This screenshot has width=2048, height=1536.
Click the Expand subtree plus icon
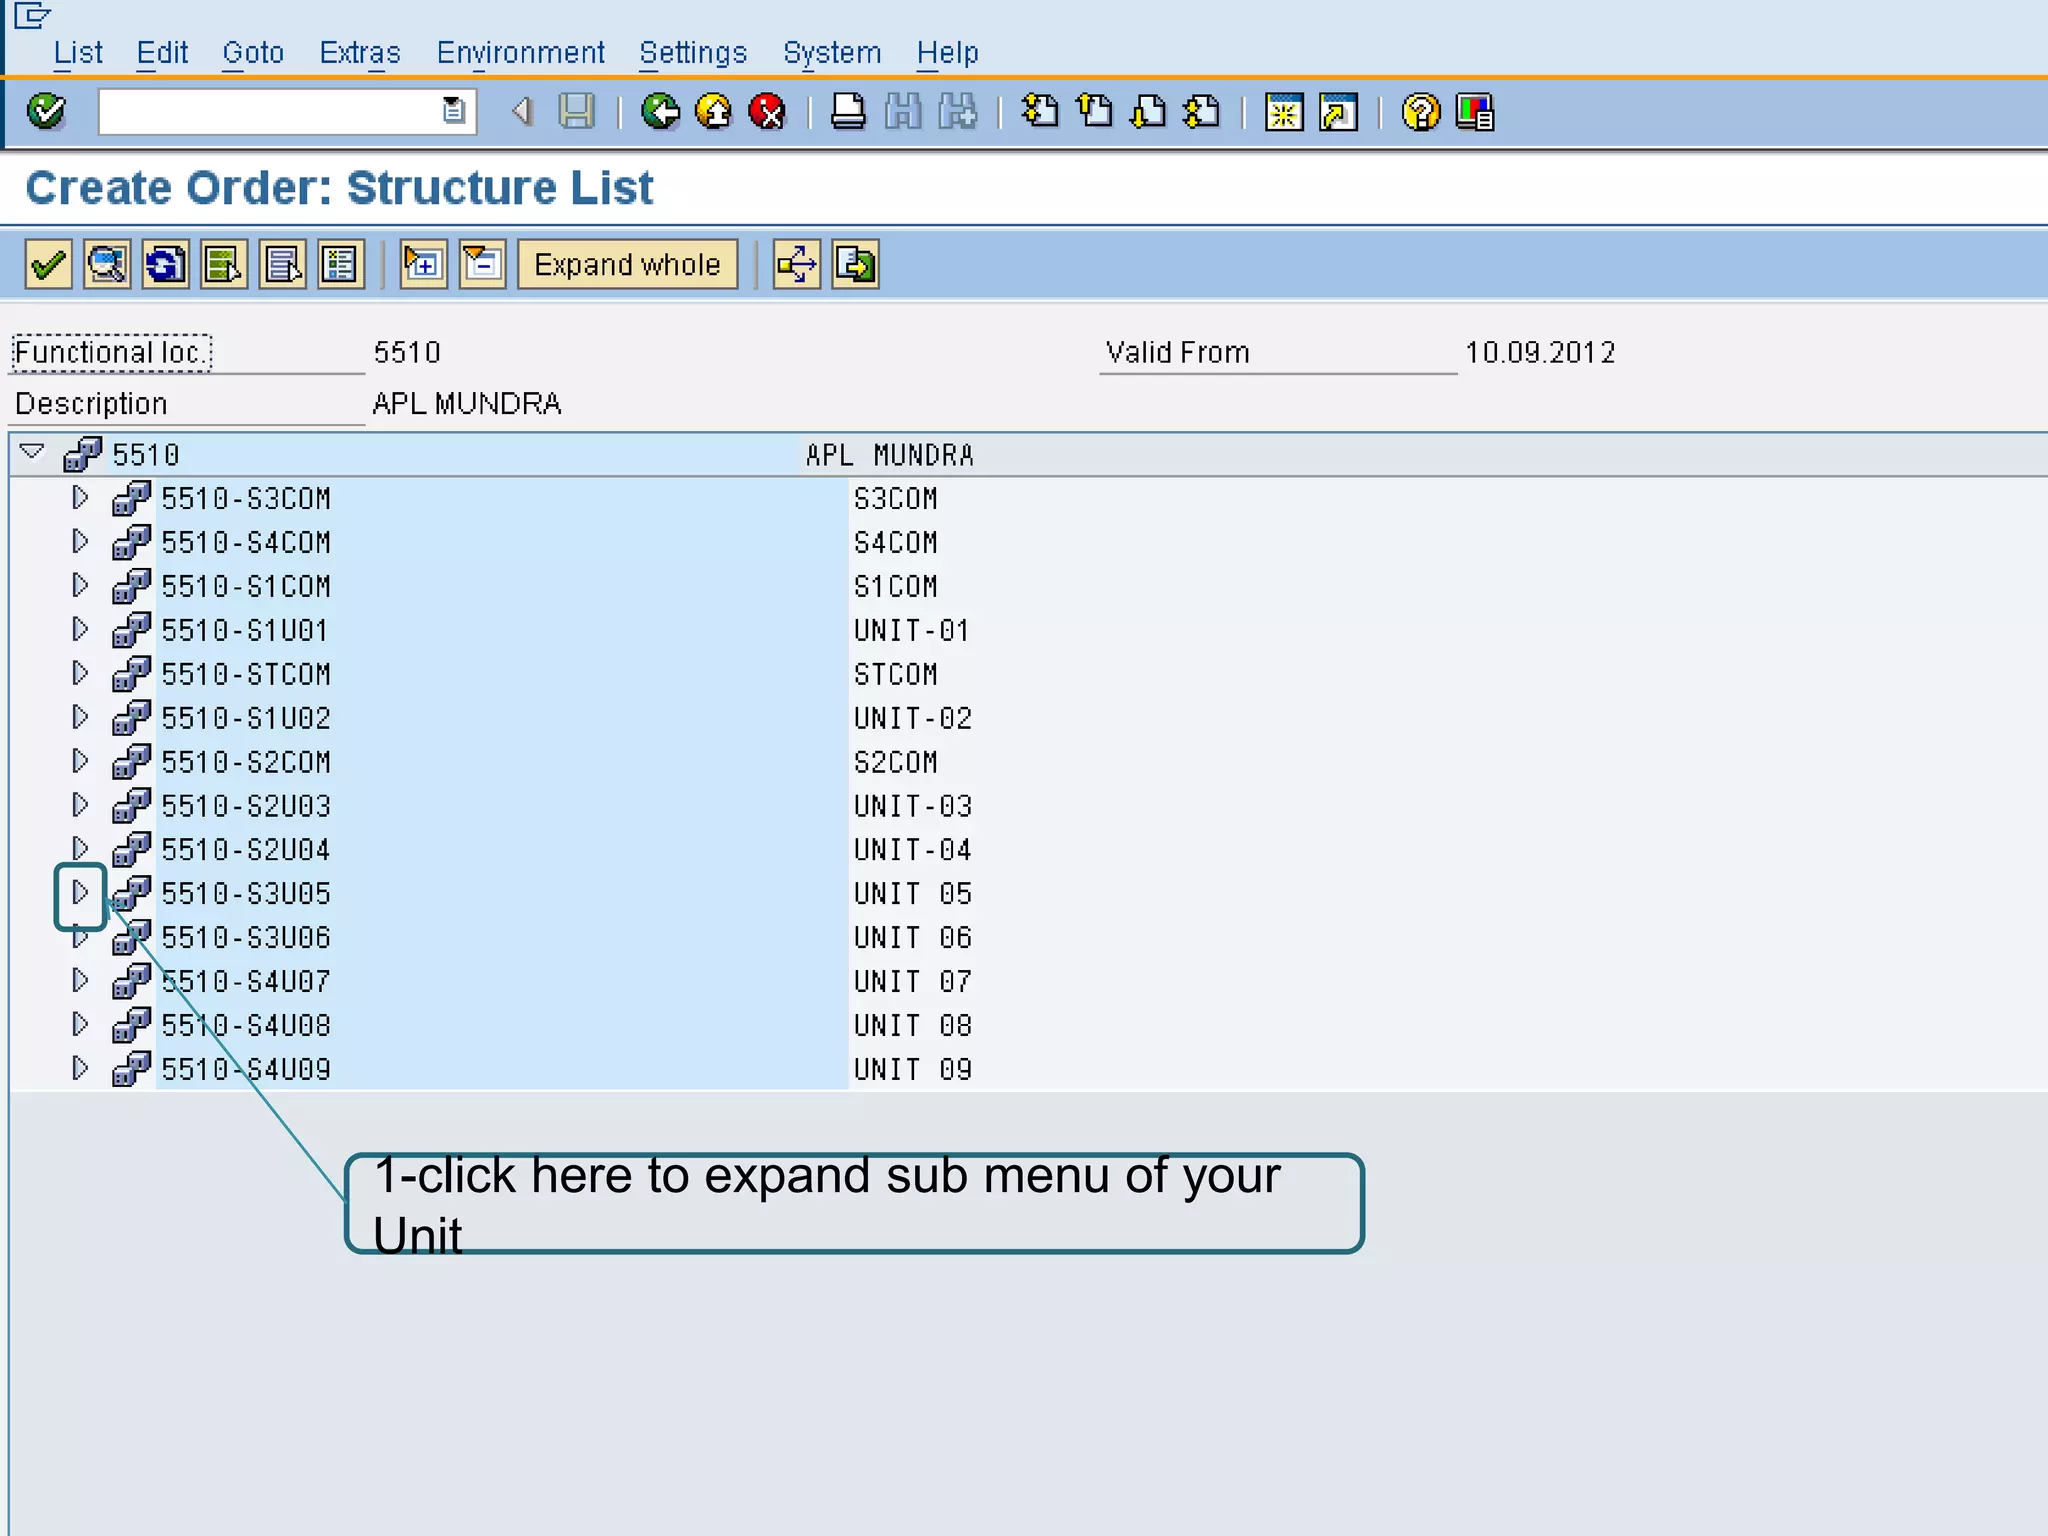point(423,265)
